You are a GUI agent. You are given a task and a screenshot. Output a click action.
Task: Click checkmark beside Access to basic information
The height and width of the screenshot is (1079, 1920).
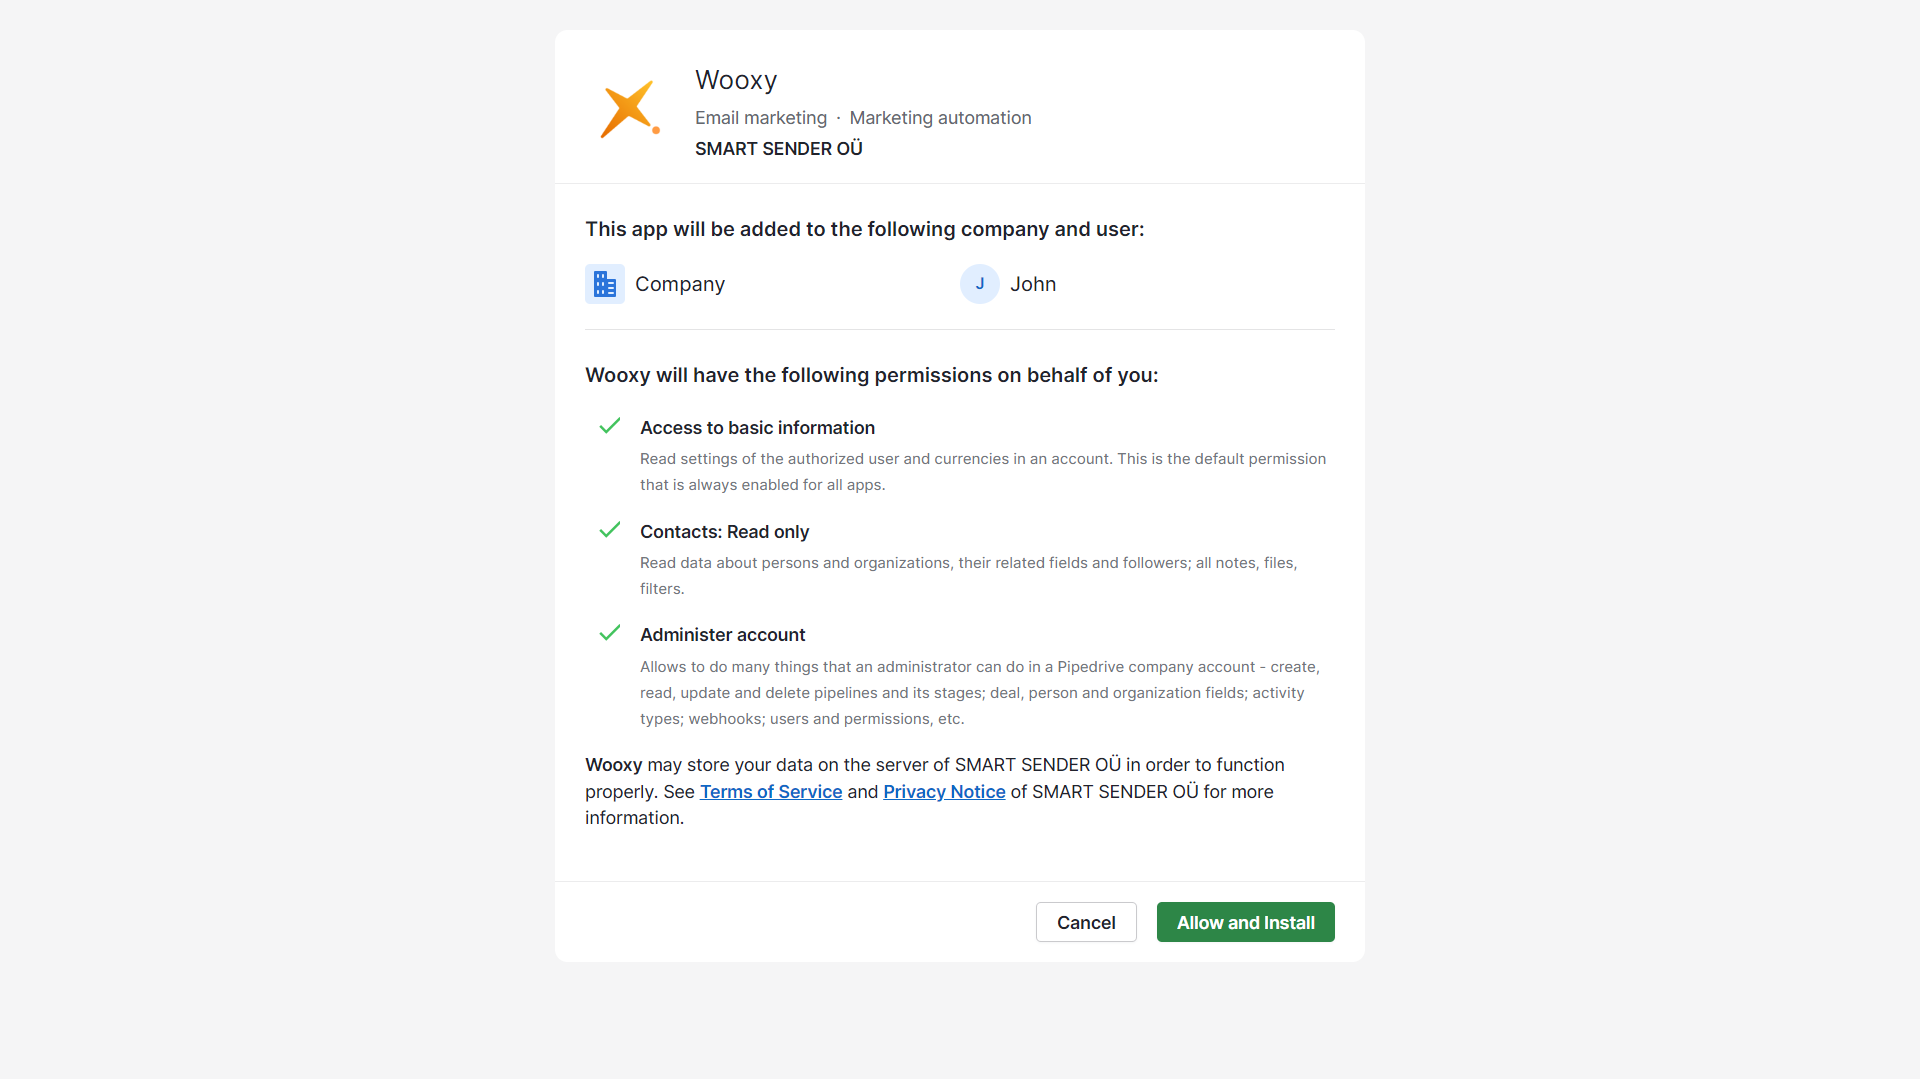pyautogui.click(x=610, y=426)
